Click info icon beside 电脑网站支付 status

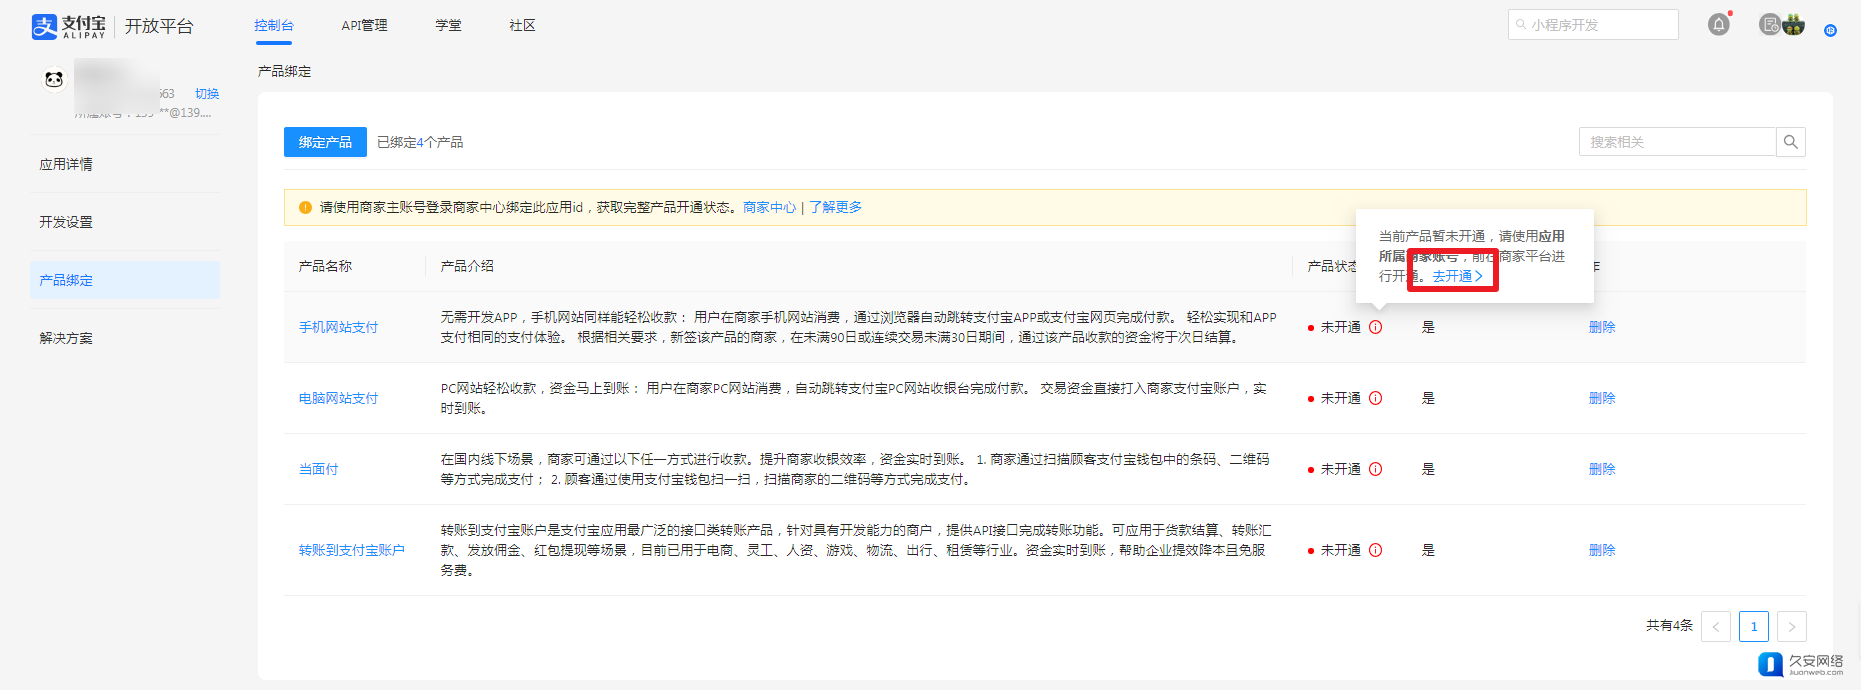point(1375,398)
